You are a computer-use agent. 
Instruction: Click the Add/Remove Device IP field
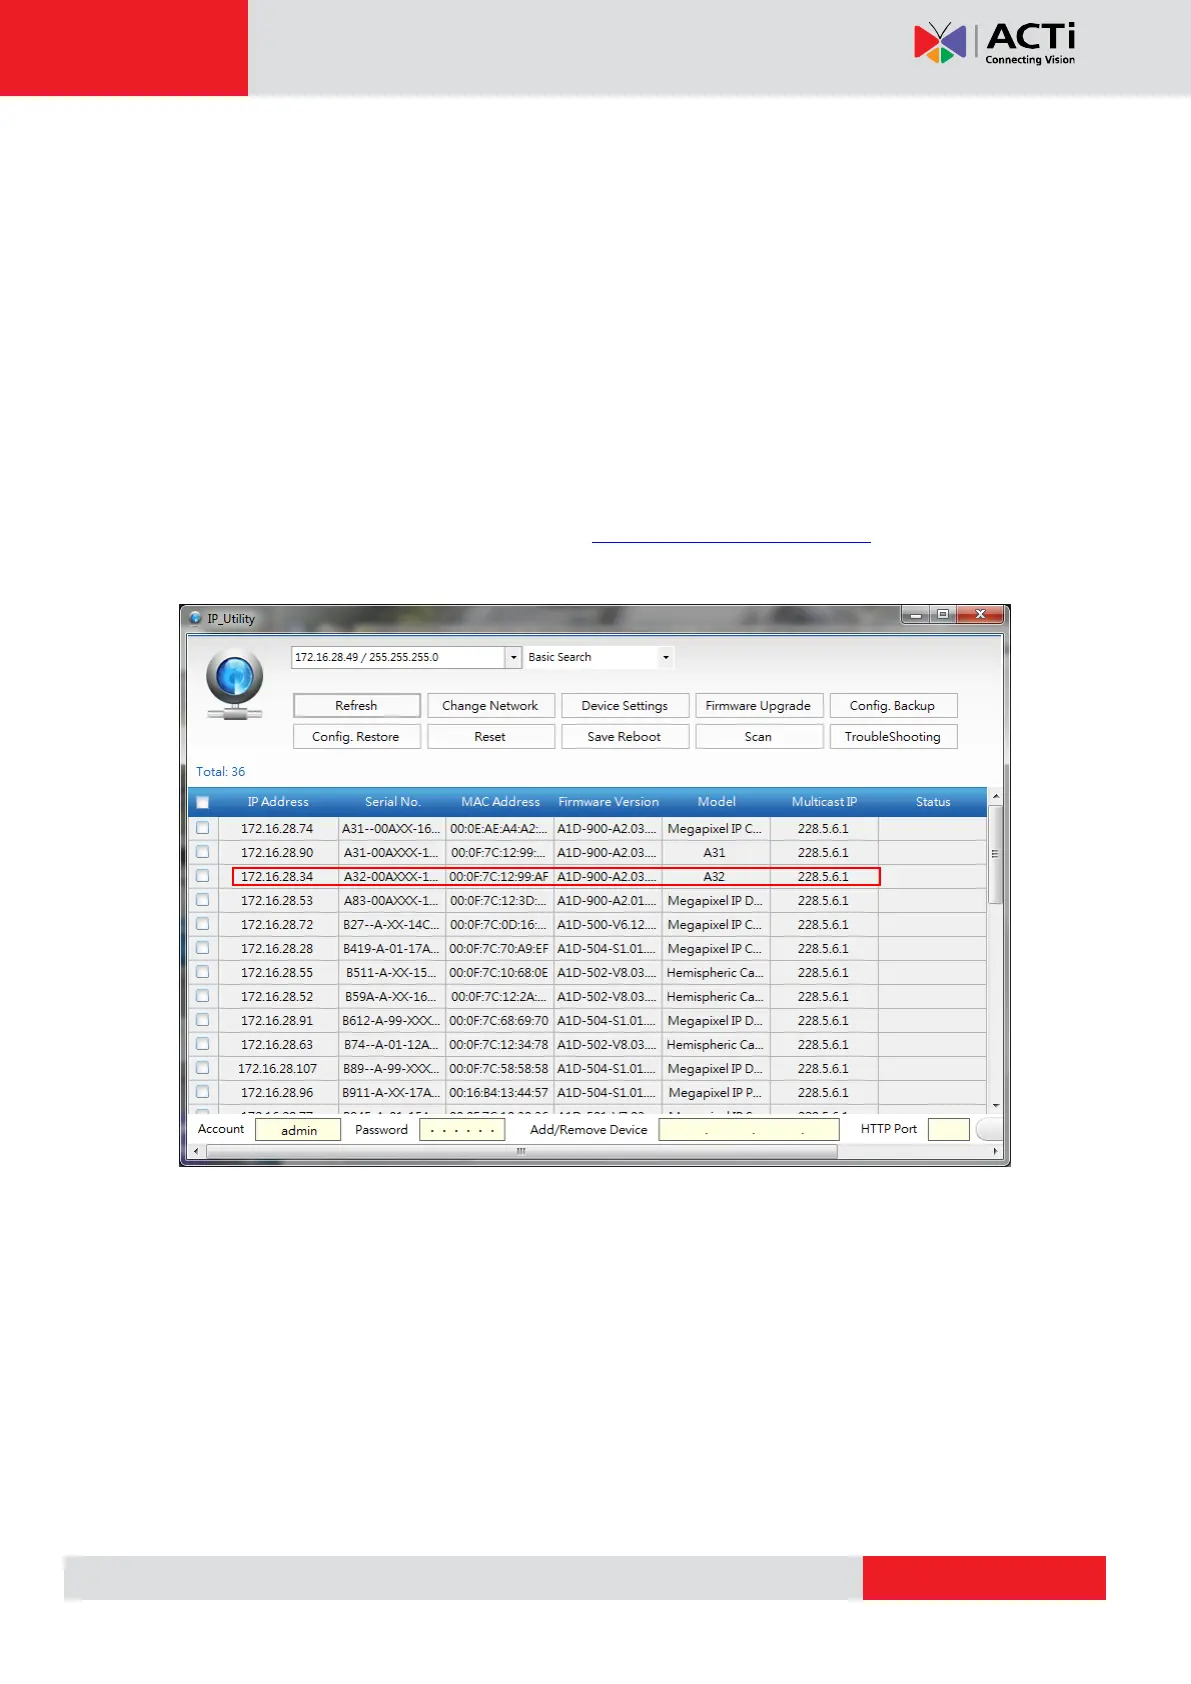(749, 1130)
